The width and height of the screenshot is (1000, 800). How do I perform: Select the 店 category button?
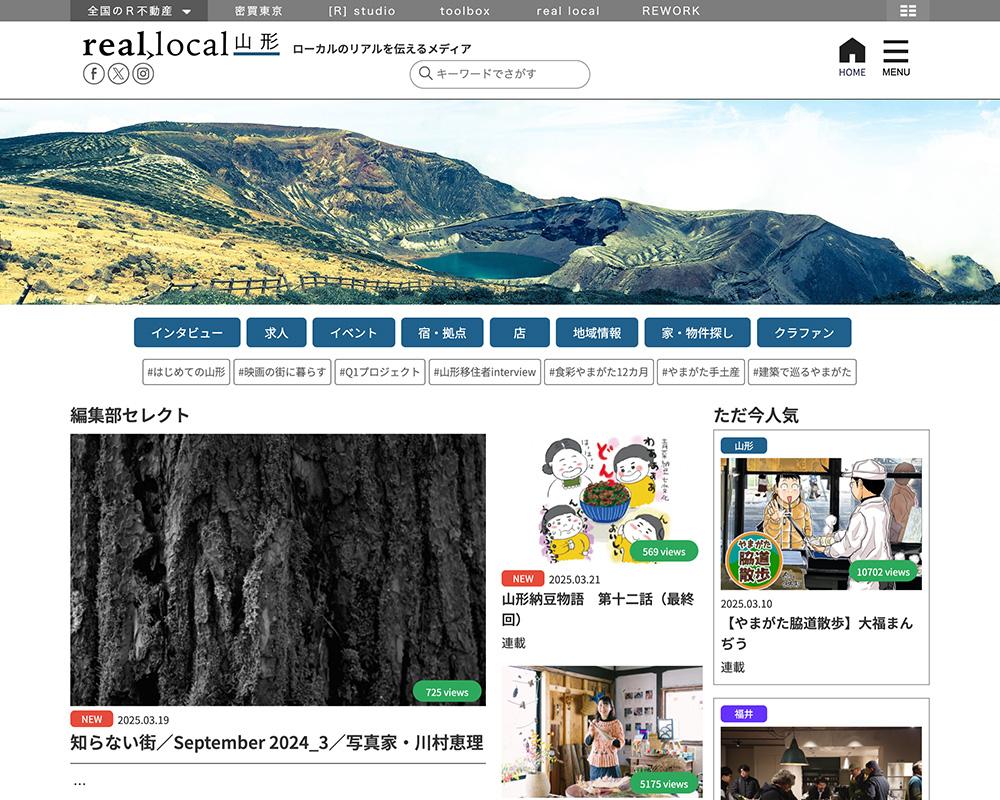point(520,332)
